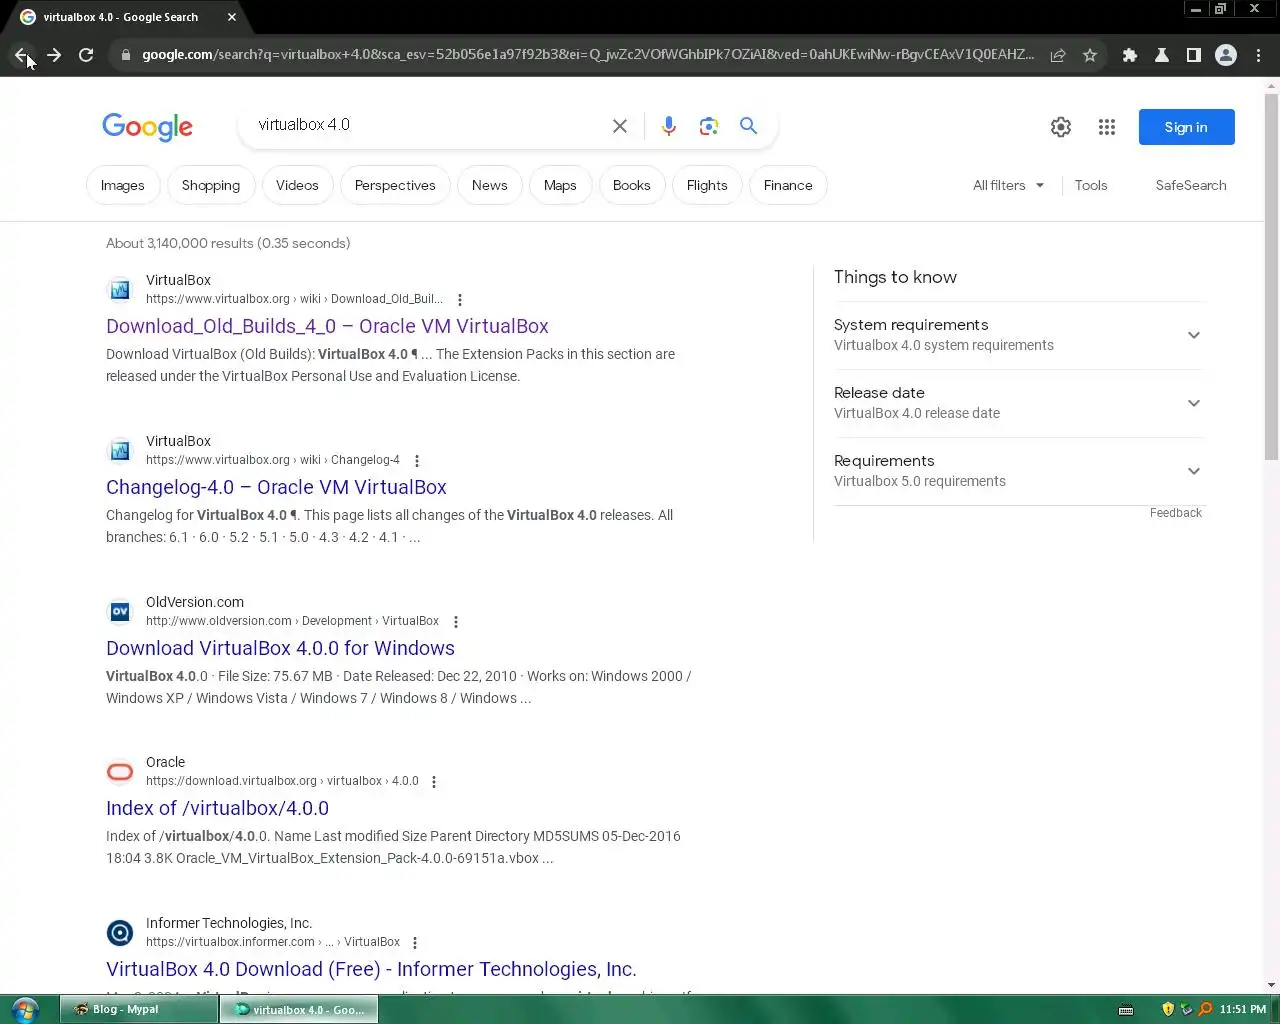Start voice search with microphone

click(669, 126)
